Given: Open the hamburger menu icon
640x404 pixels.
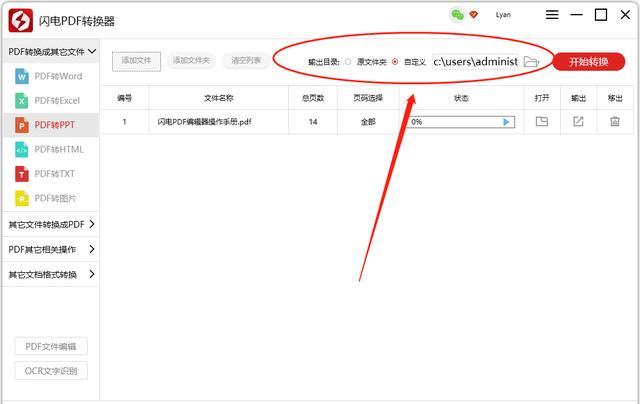Looking at the screenshot, I should point(552,15).
